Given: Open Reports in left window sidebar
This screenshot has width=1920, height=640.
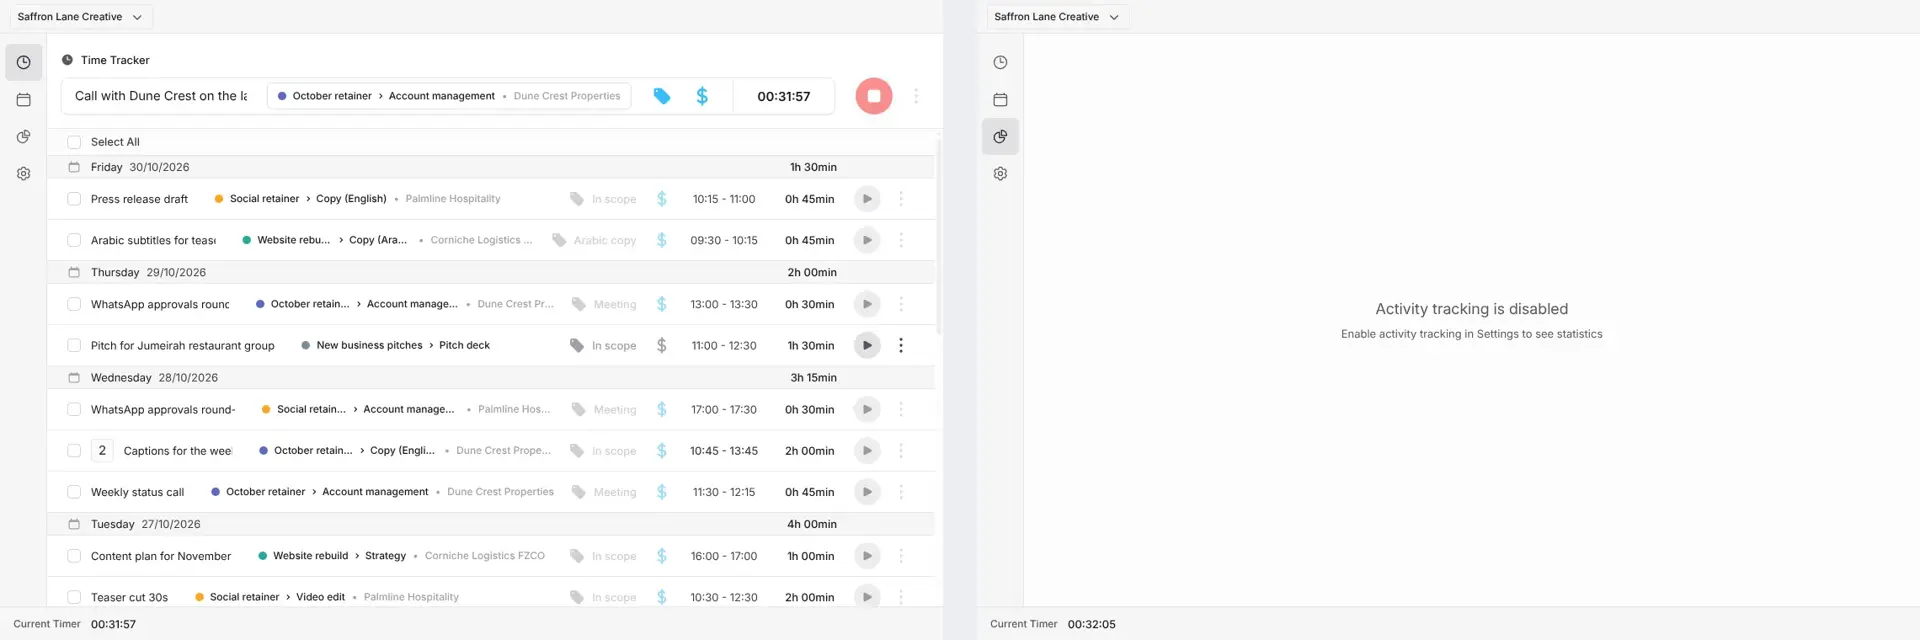Looking at the screenshot, I should [x=23, y=136].
